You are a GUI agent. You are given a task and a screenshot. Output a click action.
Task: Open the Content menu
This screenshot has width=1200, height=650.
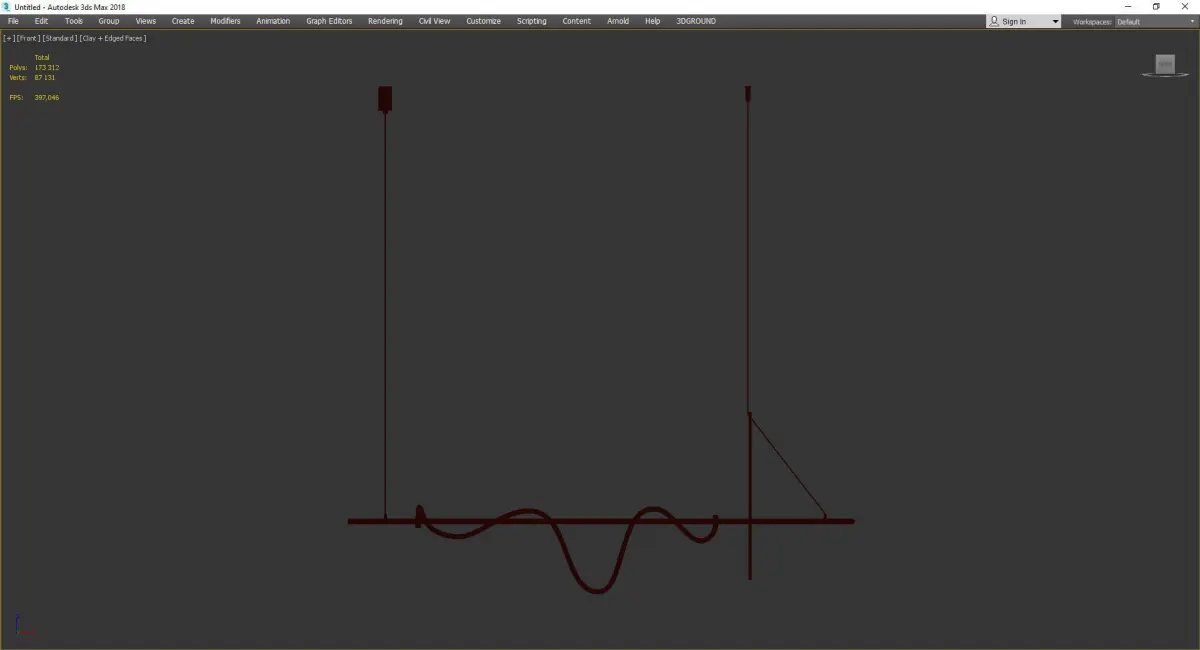[576, 21]
